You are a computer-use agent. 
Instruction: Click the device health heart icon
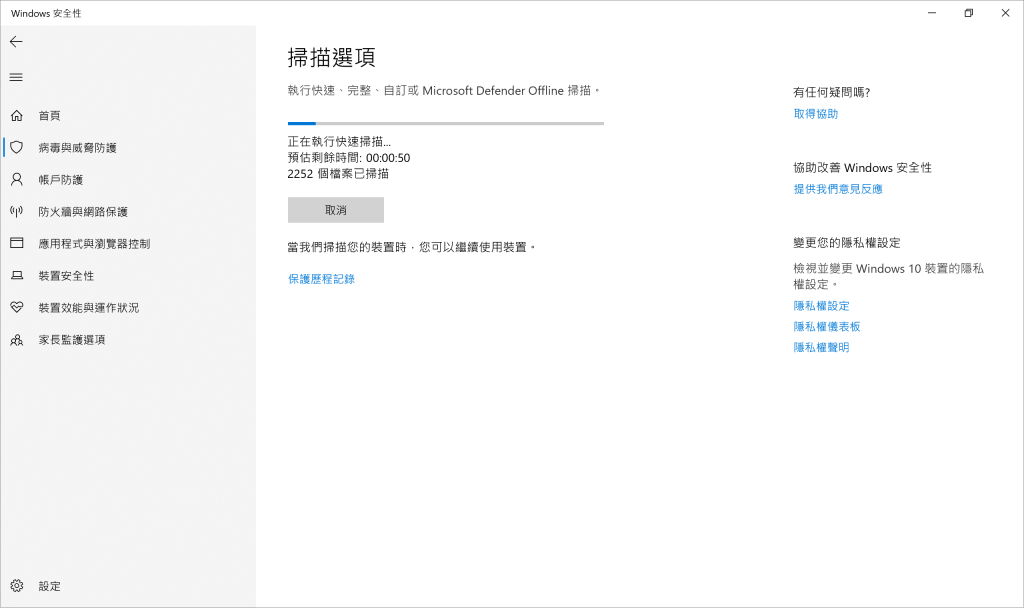pyautogui.click(x=16, y=308)
